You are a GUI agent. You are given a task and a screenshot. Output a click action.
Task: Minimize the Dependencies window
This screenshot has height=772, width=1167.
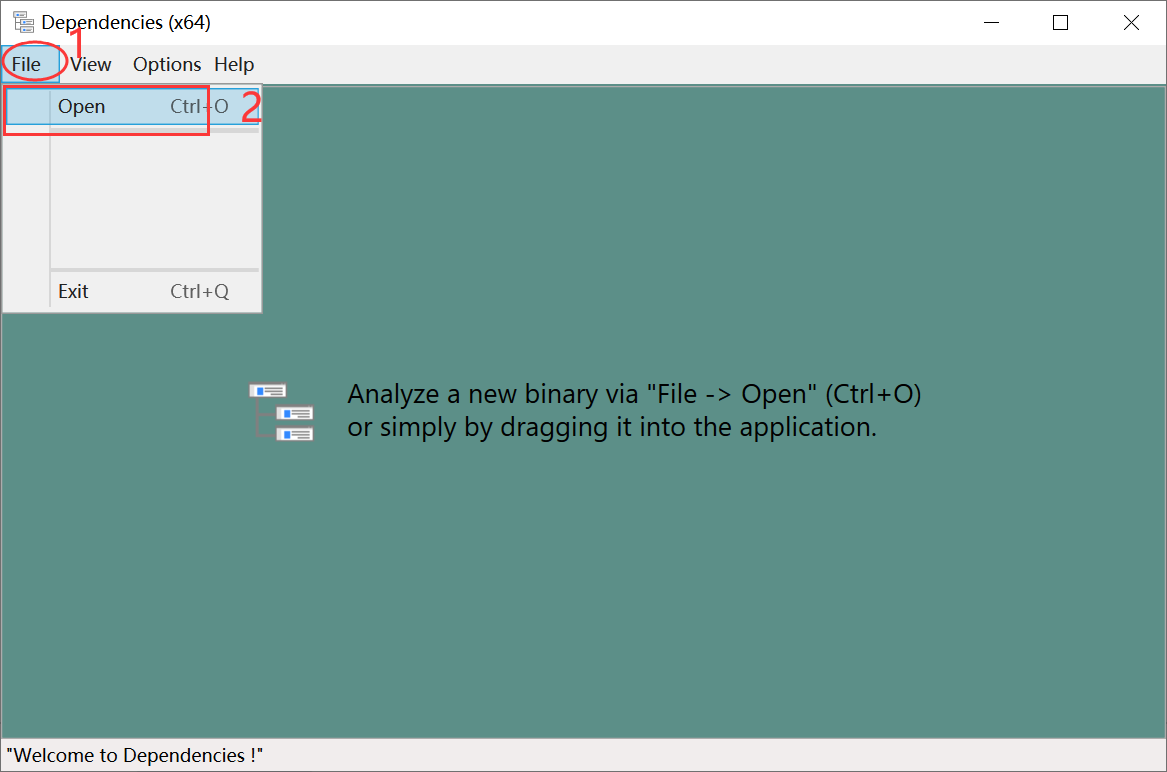click(991, 22)
